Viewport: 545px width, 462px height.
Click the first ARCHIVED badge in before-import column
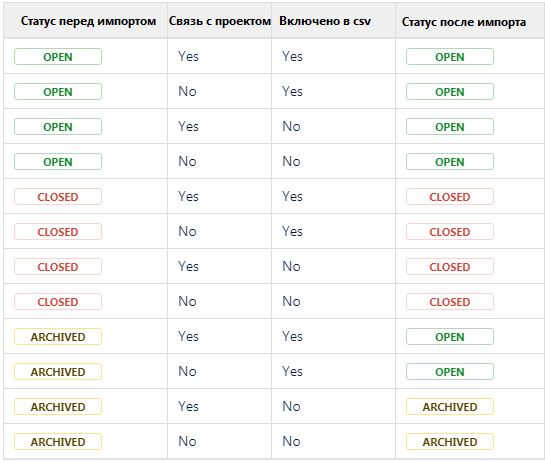(x=58, y=337)
